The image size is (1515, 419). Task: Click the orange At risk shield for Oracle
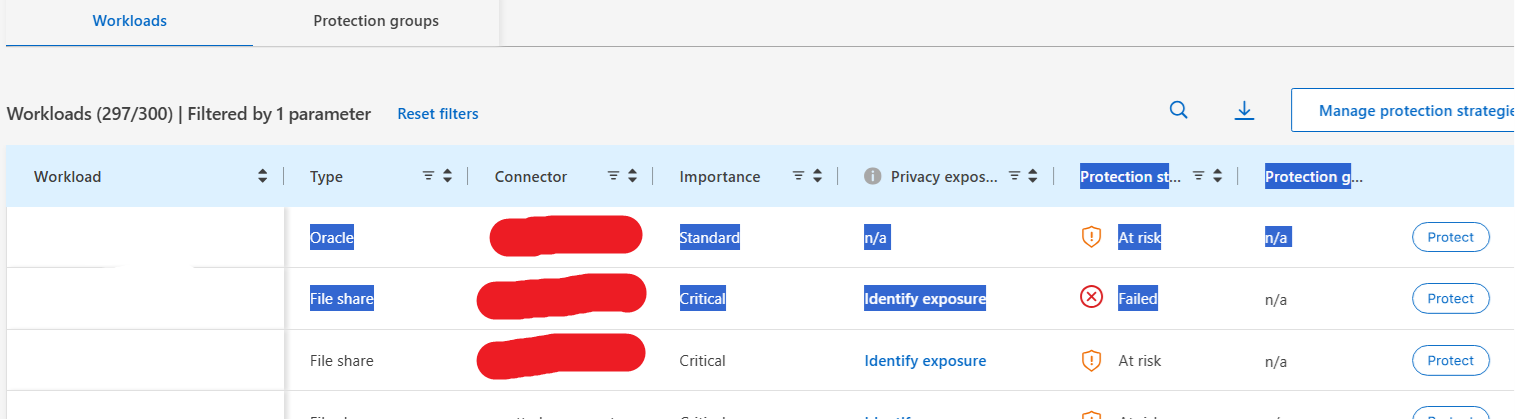coord(1091,237)
